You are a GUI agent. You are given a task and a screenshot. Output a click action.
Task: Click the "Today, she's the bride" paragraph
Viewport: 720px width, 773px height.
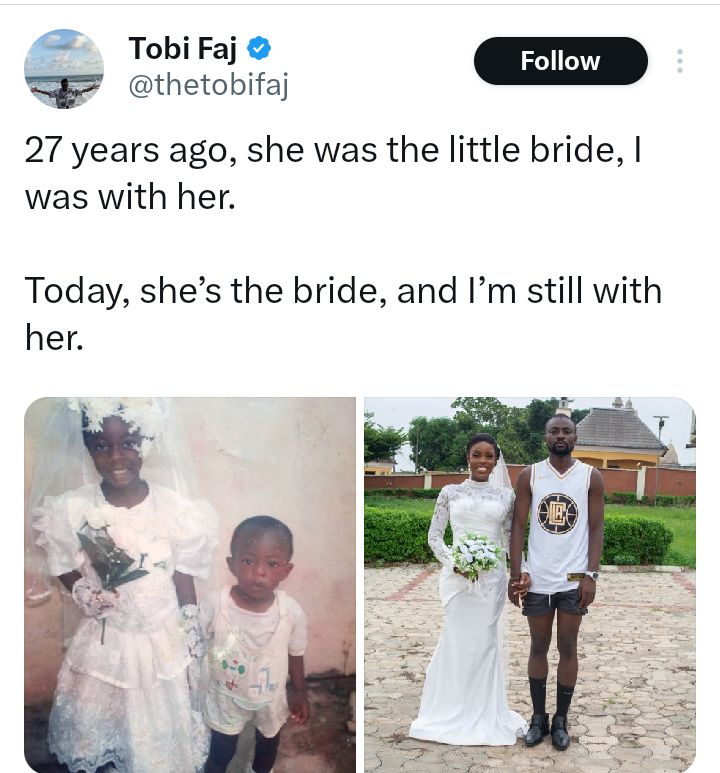[x=343, y=313]
